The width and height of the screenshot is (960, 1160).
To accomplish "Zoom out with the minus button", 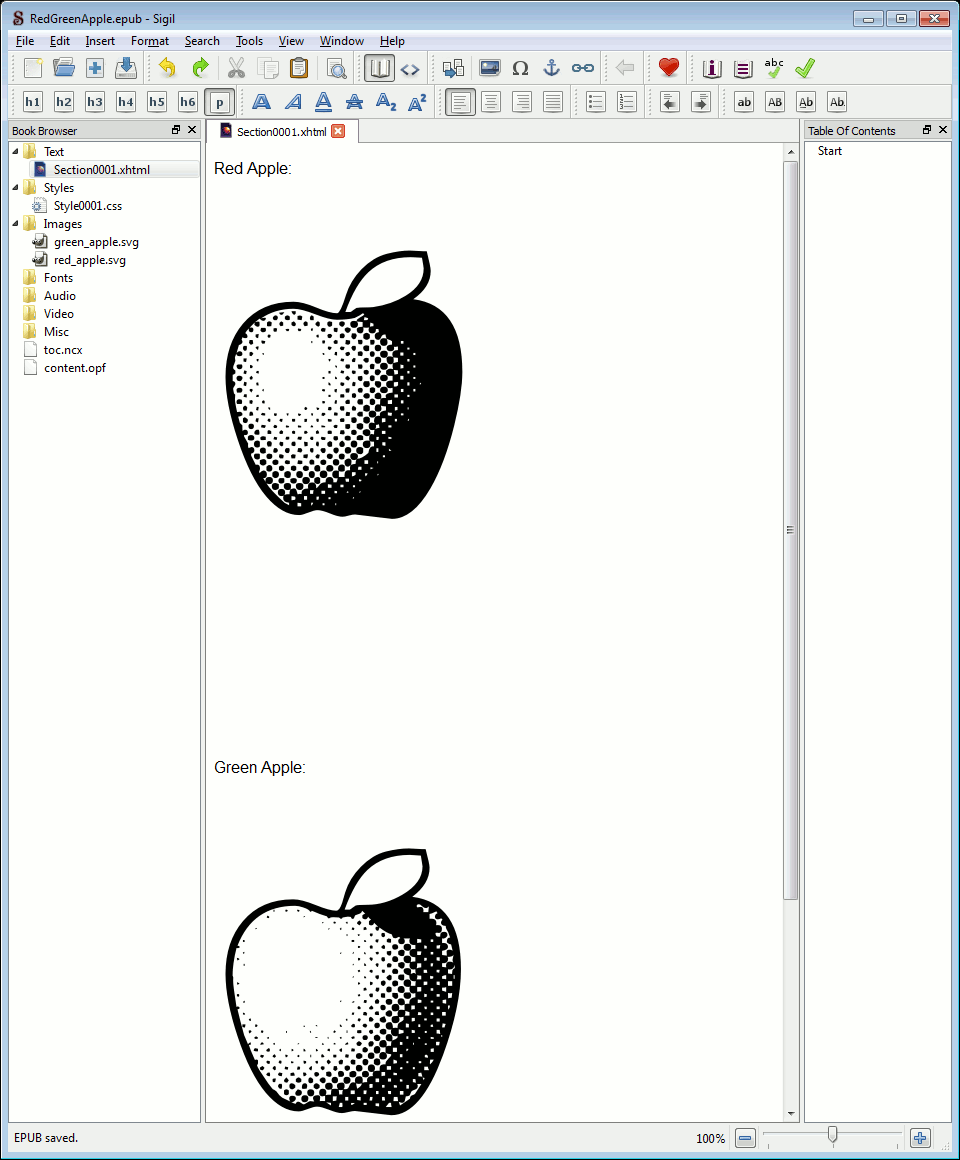I will tap(746, 1138).
